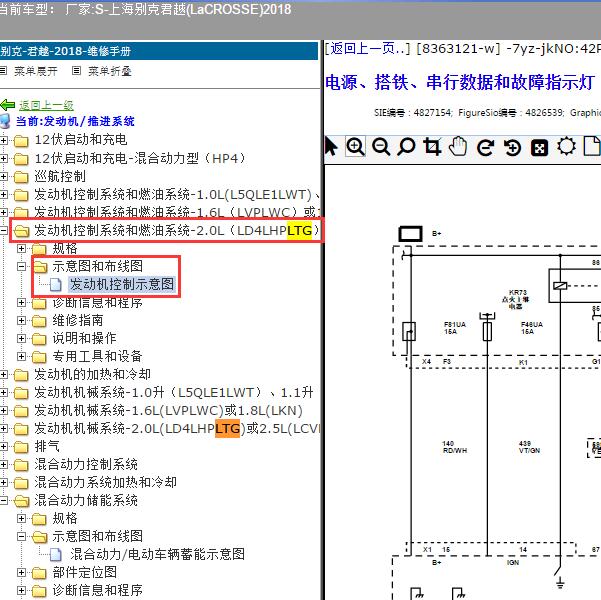Click the zoom out magnifier tool

381,147
